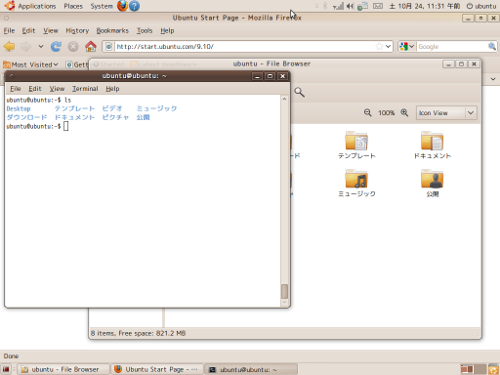The width and height of the screenshot is (500, 375).
Task: Go to Firefox home page icon
Action: (x=90, y=46)
